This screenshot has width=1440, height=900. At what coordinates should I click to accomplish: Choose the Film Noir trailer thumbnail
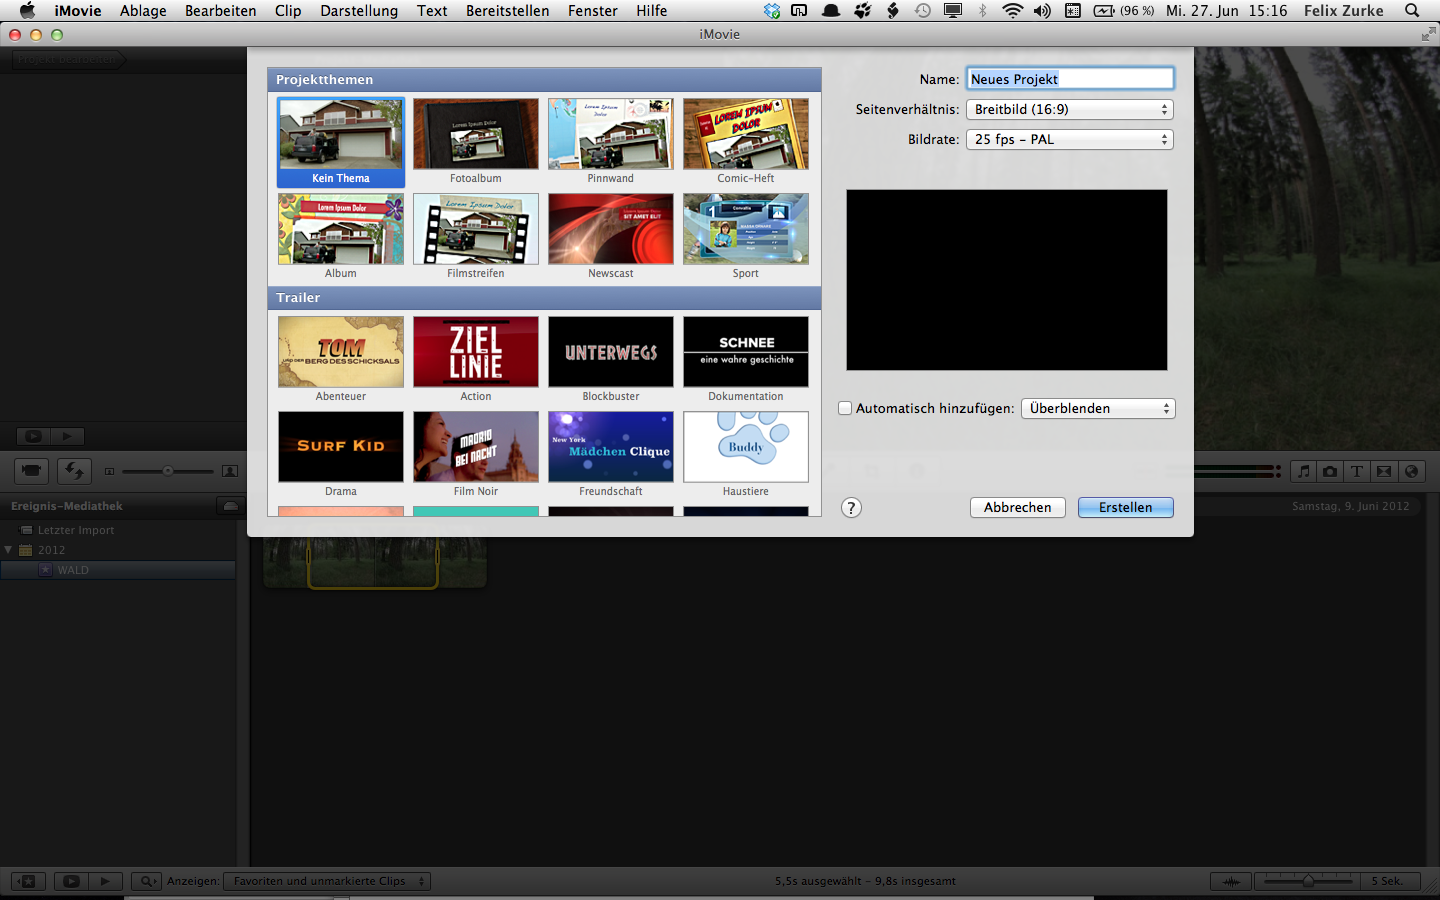pyautogui.click(x=476, y=447)
